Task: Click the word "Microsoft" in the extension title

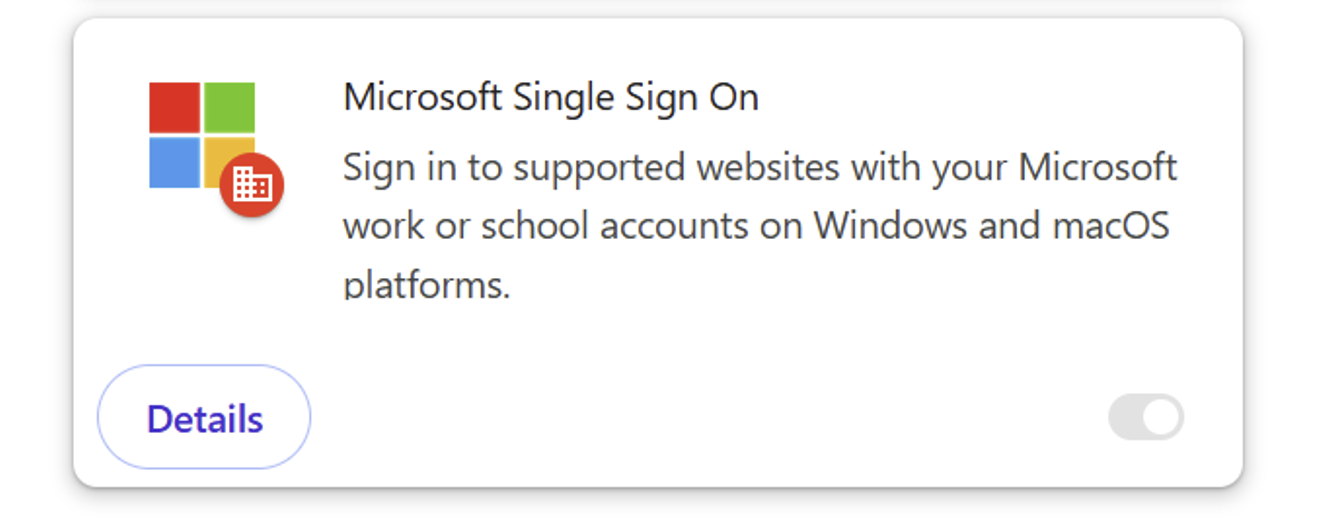Action: (422, 97)
